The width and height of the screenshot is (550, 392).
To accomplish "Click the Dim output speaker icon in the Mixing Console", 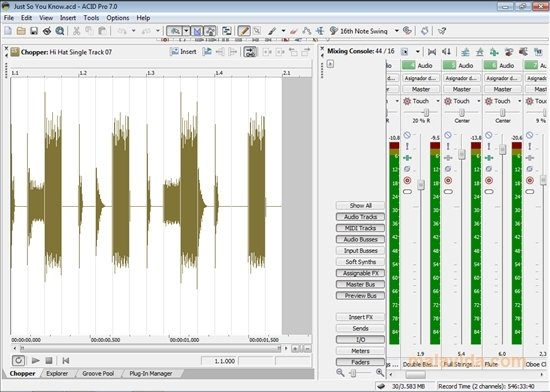I will click(x=446, y=52).
